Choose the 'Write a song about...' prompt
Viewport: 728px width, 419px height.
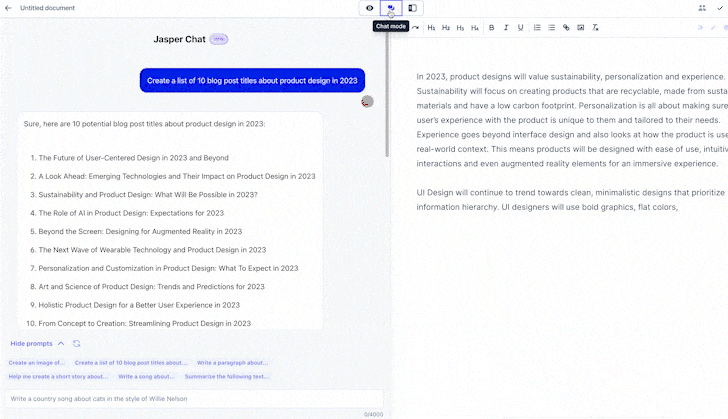pos(146,377)
